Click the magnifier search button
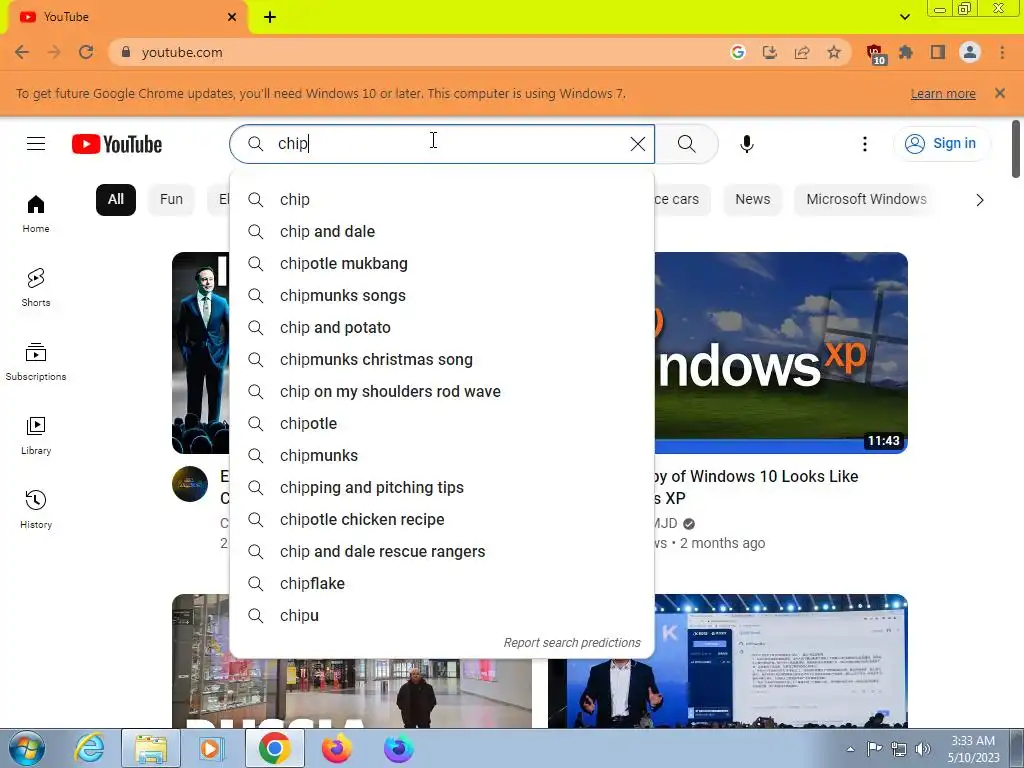1024x768 pixels. [x=686, y=144]
